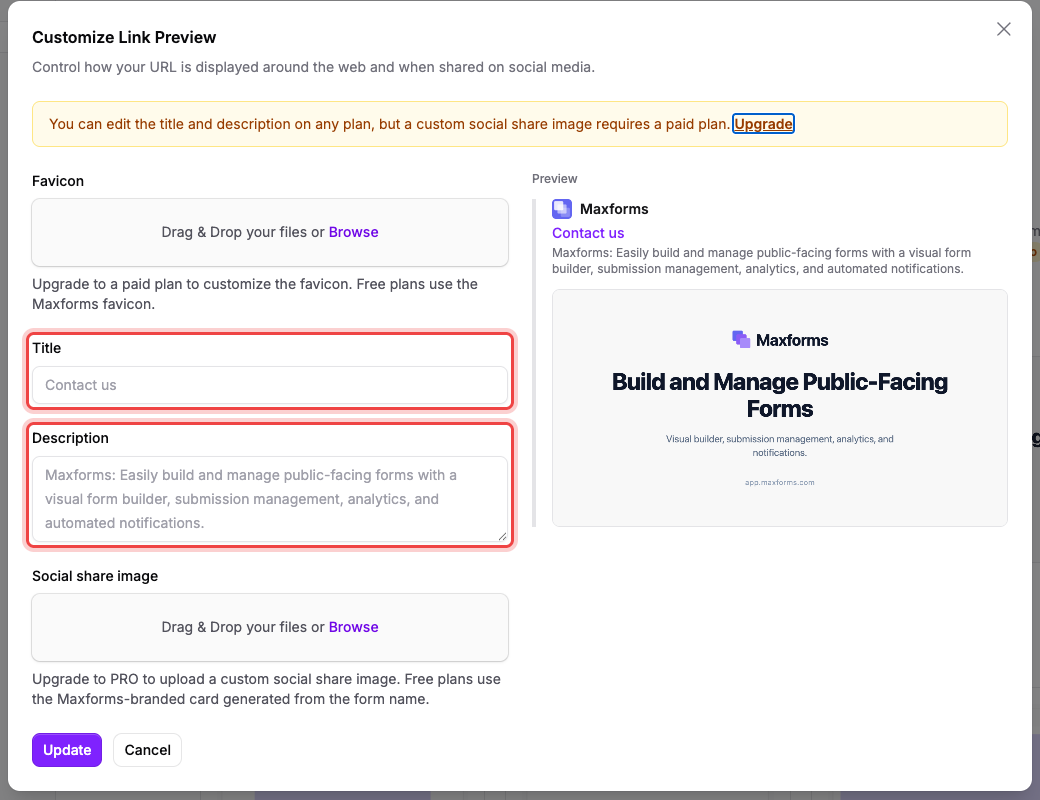1040x800 pixels.
Task: Click the 'Control how your URL is displayed' subtitle
Action: click(313, 67)
